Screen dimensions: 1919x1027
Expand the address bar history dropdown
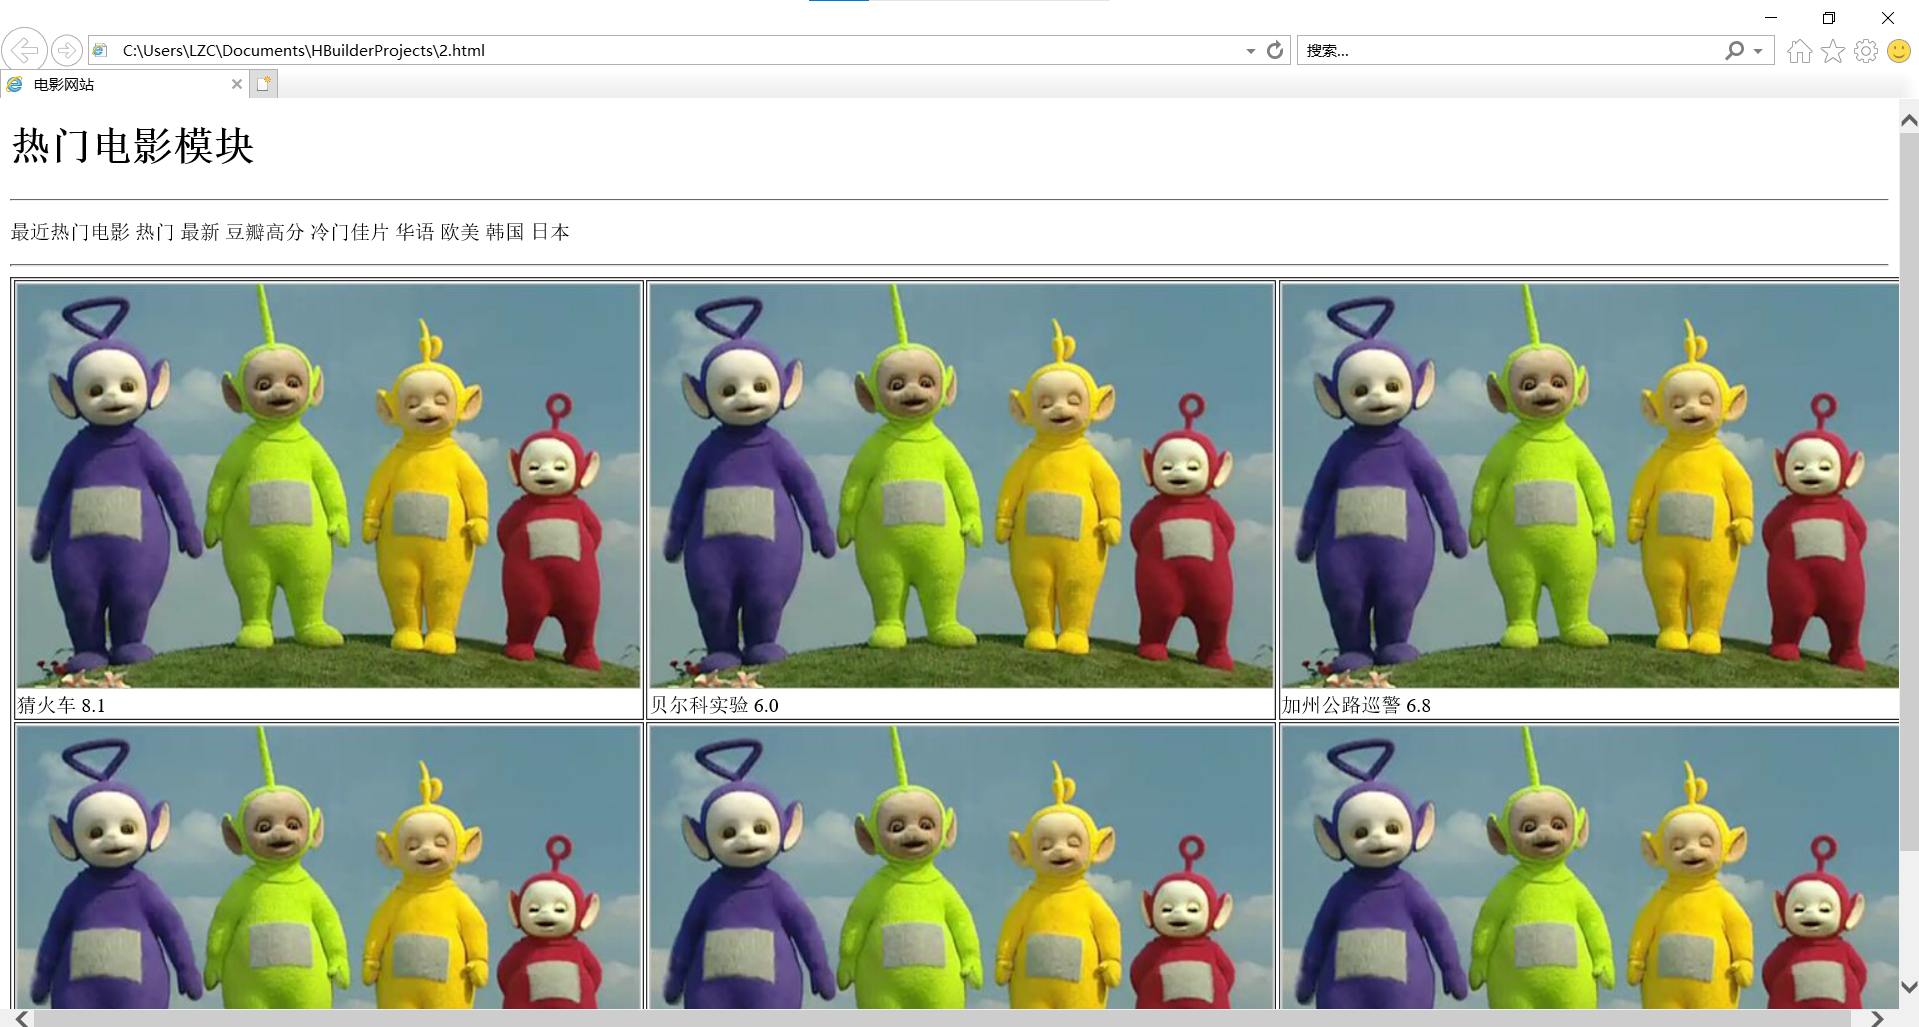[x=1251, y=51]
